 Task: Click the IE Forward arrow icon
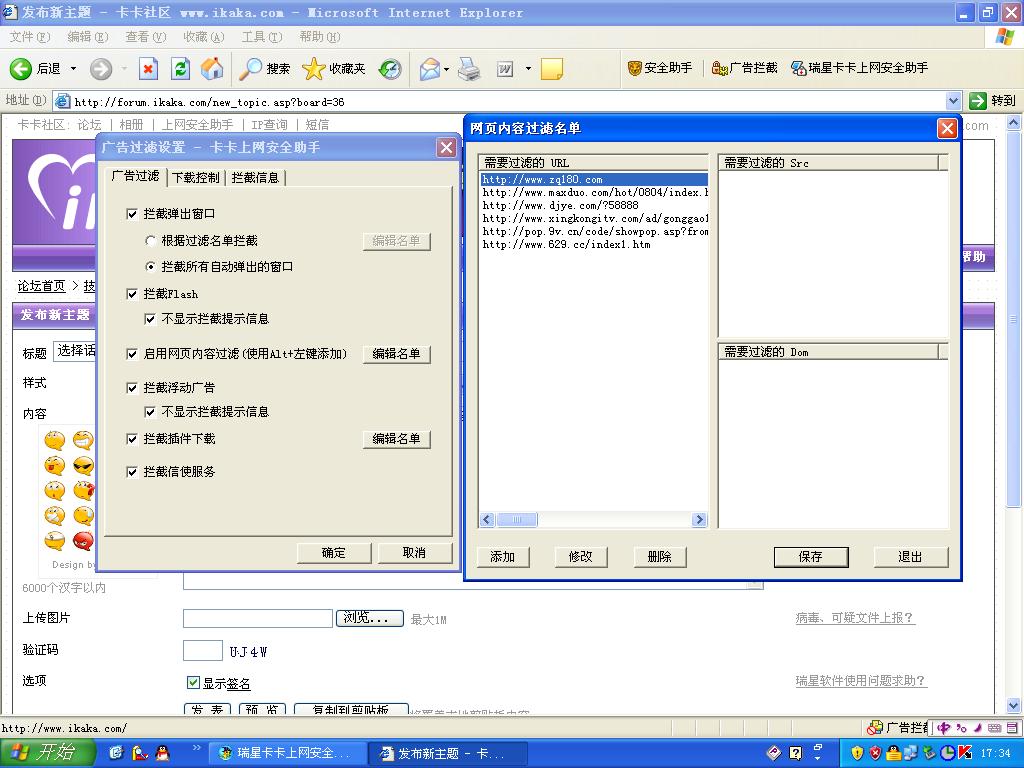[101, 69]
